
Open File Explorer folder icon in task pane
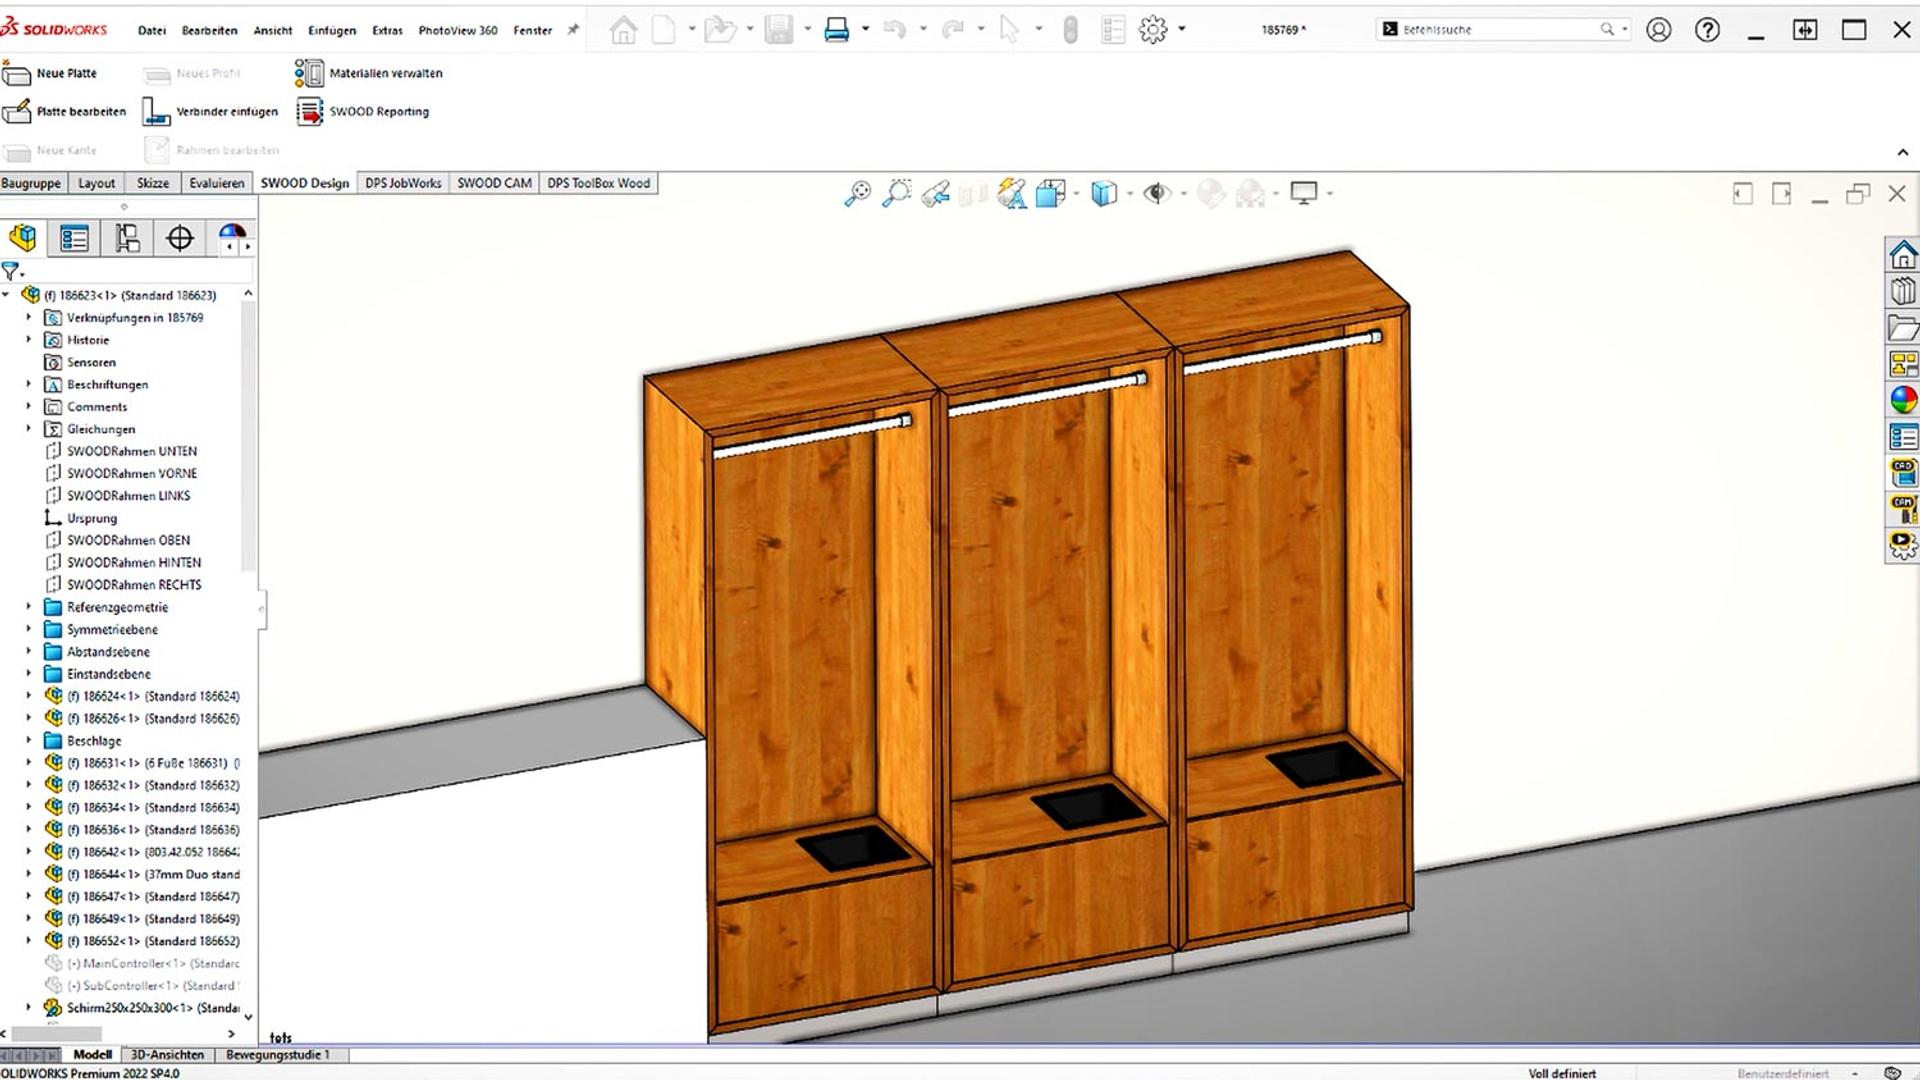point(1903,327)
